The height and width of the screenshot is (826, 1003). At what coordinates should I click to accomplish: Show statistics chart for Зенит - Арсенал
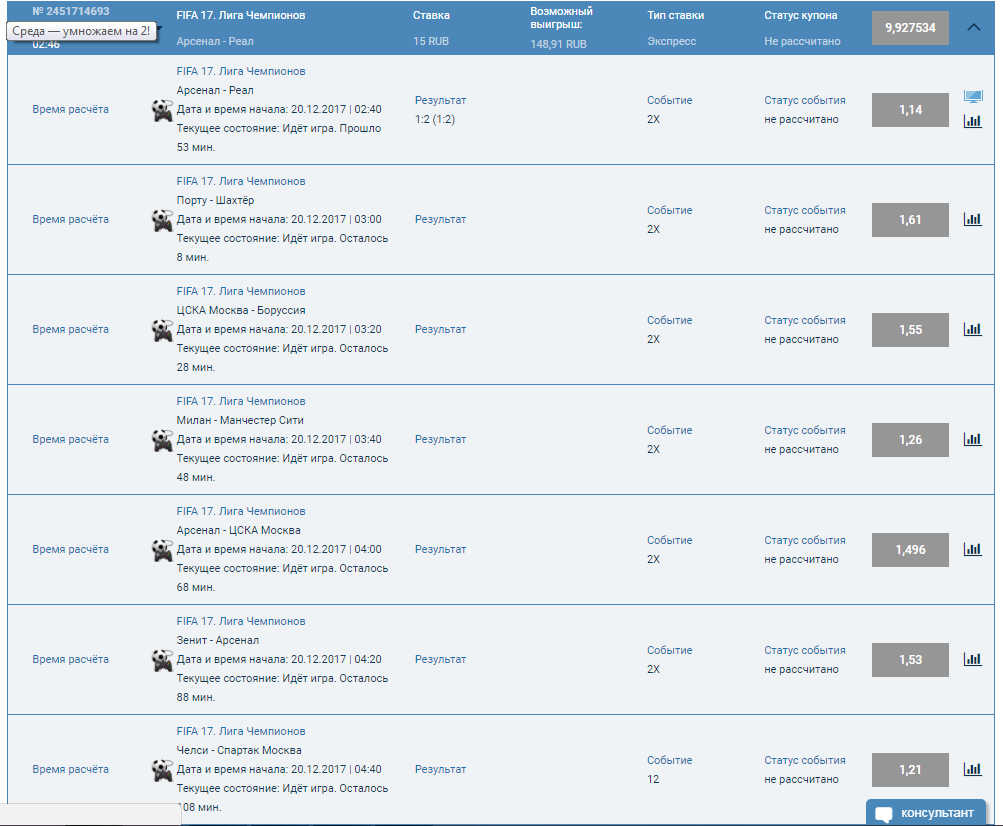pos(972,659)
